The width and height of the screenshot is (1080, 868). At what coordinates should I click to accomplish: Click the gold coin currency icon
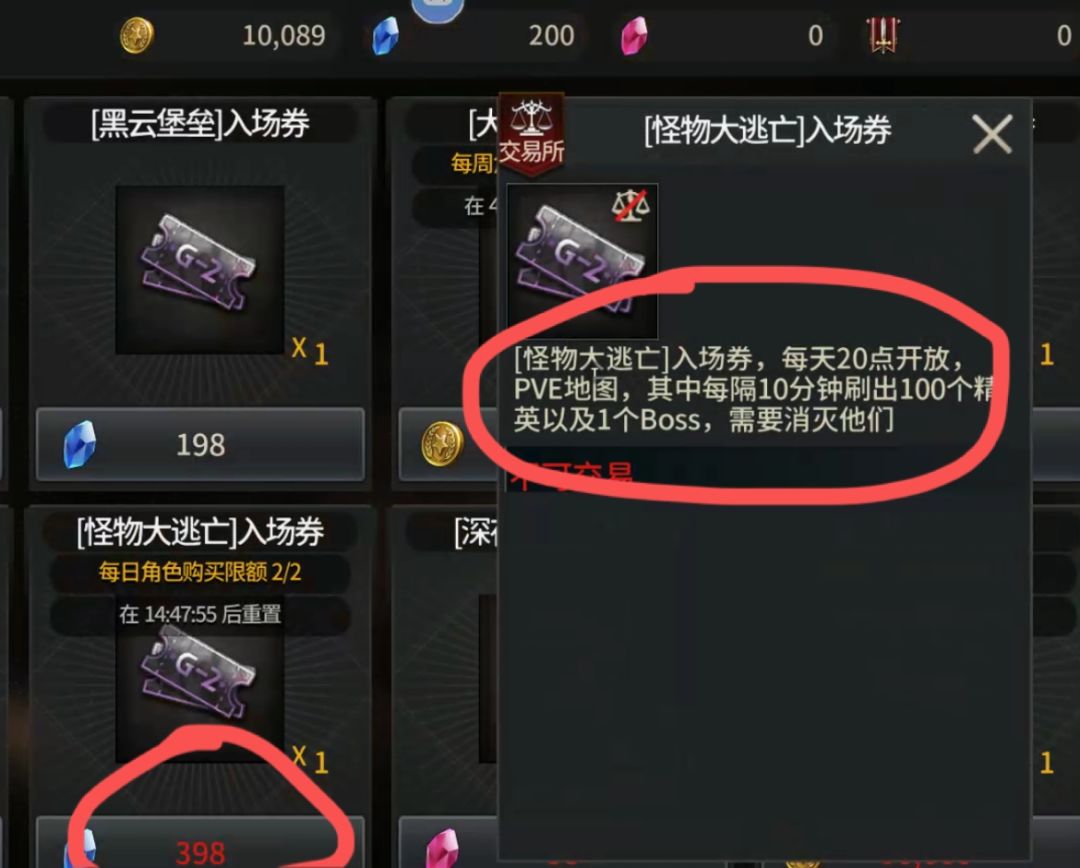pos(136,35)
